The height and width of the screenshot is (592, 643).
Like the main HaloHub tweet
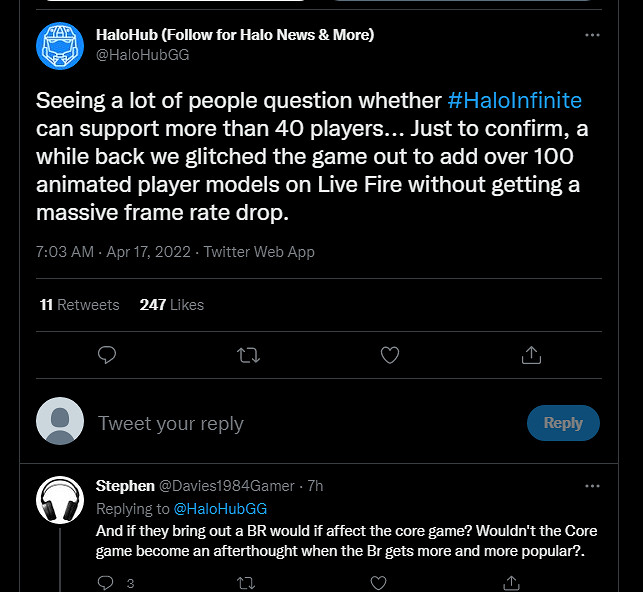[x=390, y=354]
